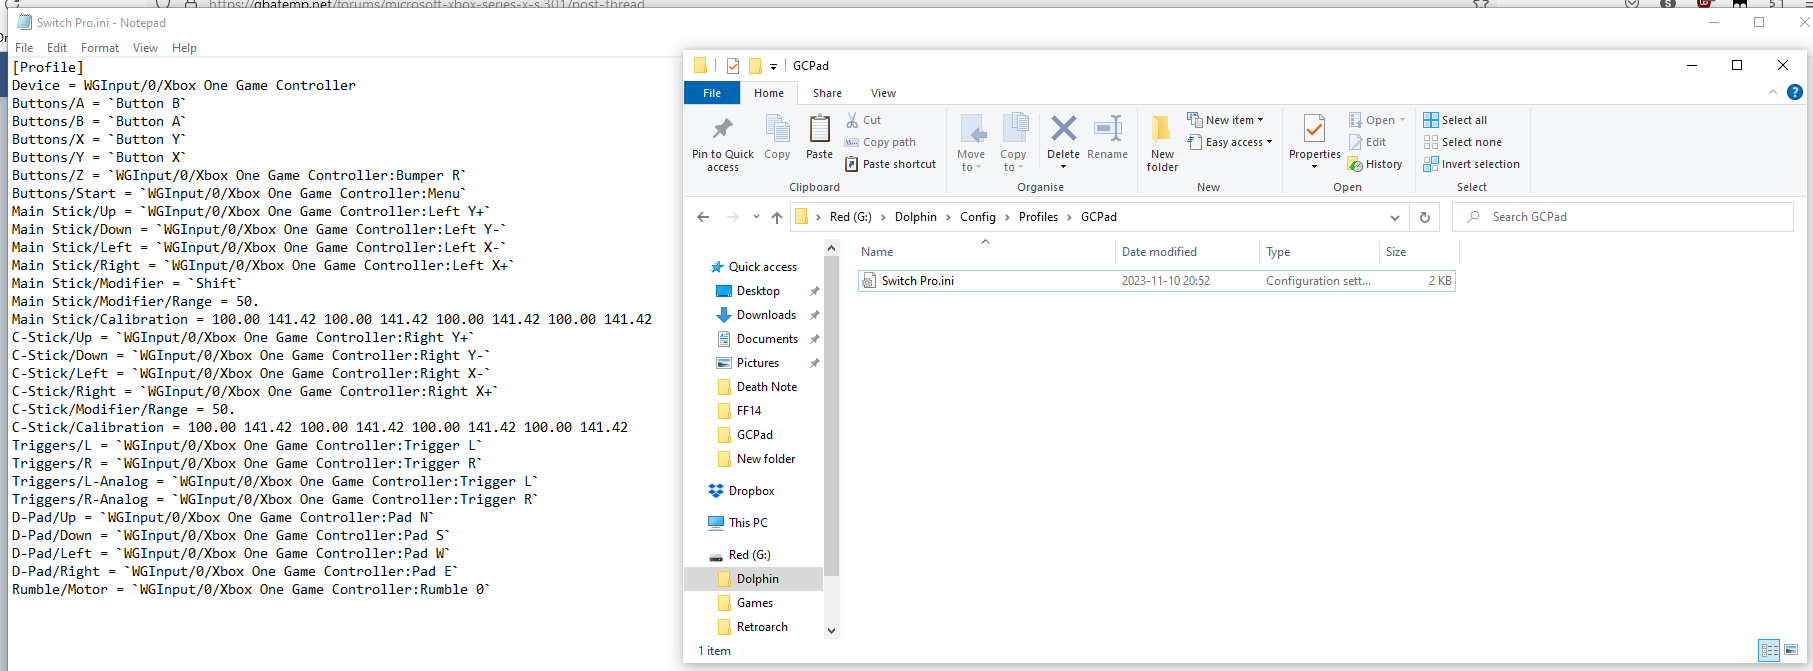Open Notepad's View menu
1813x671 pixels.
pos(145,48)
